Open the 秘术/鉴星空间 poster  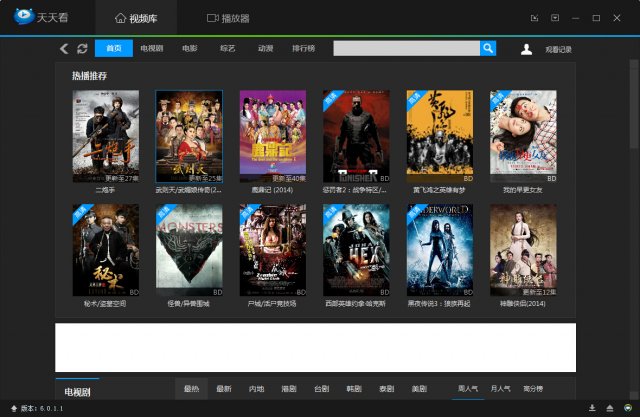pos(106,250)
